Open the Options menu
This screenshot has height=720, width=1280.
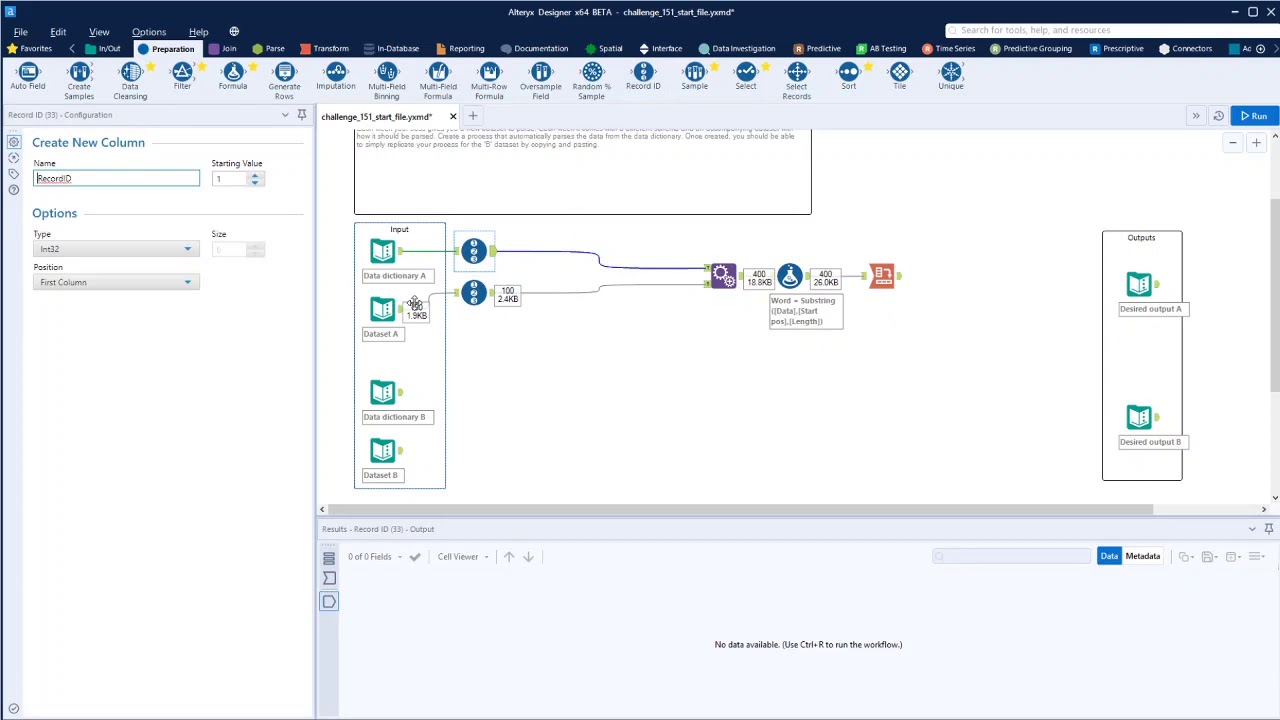coord(149,32)
